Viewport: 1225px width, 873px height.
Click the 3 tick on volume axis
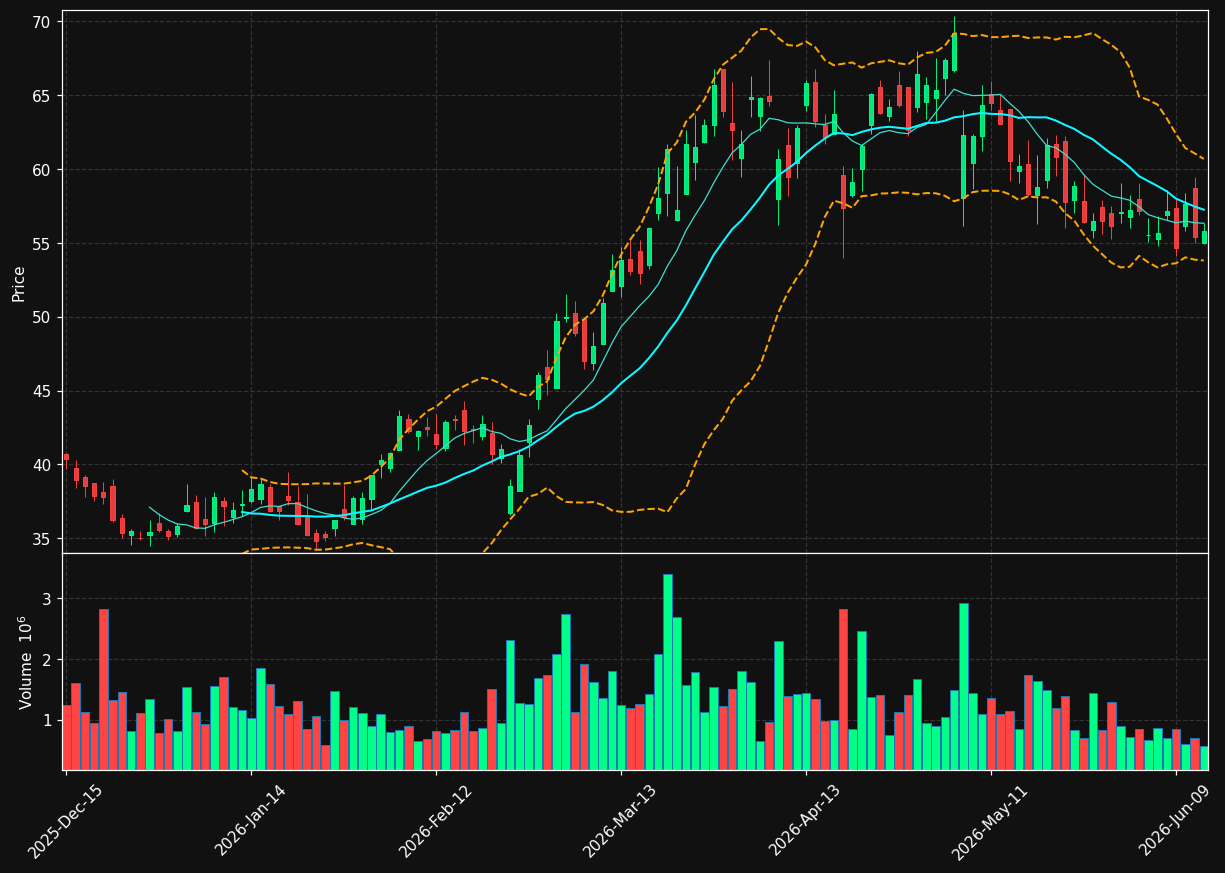tap(47, 599)
